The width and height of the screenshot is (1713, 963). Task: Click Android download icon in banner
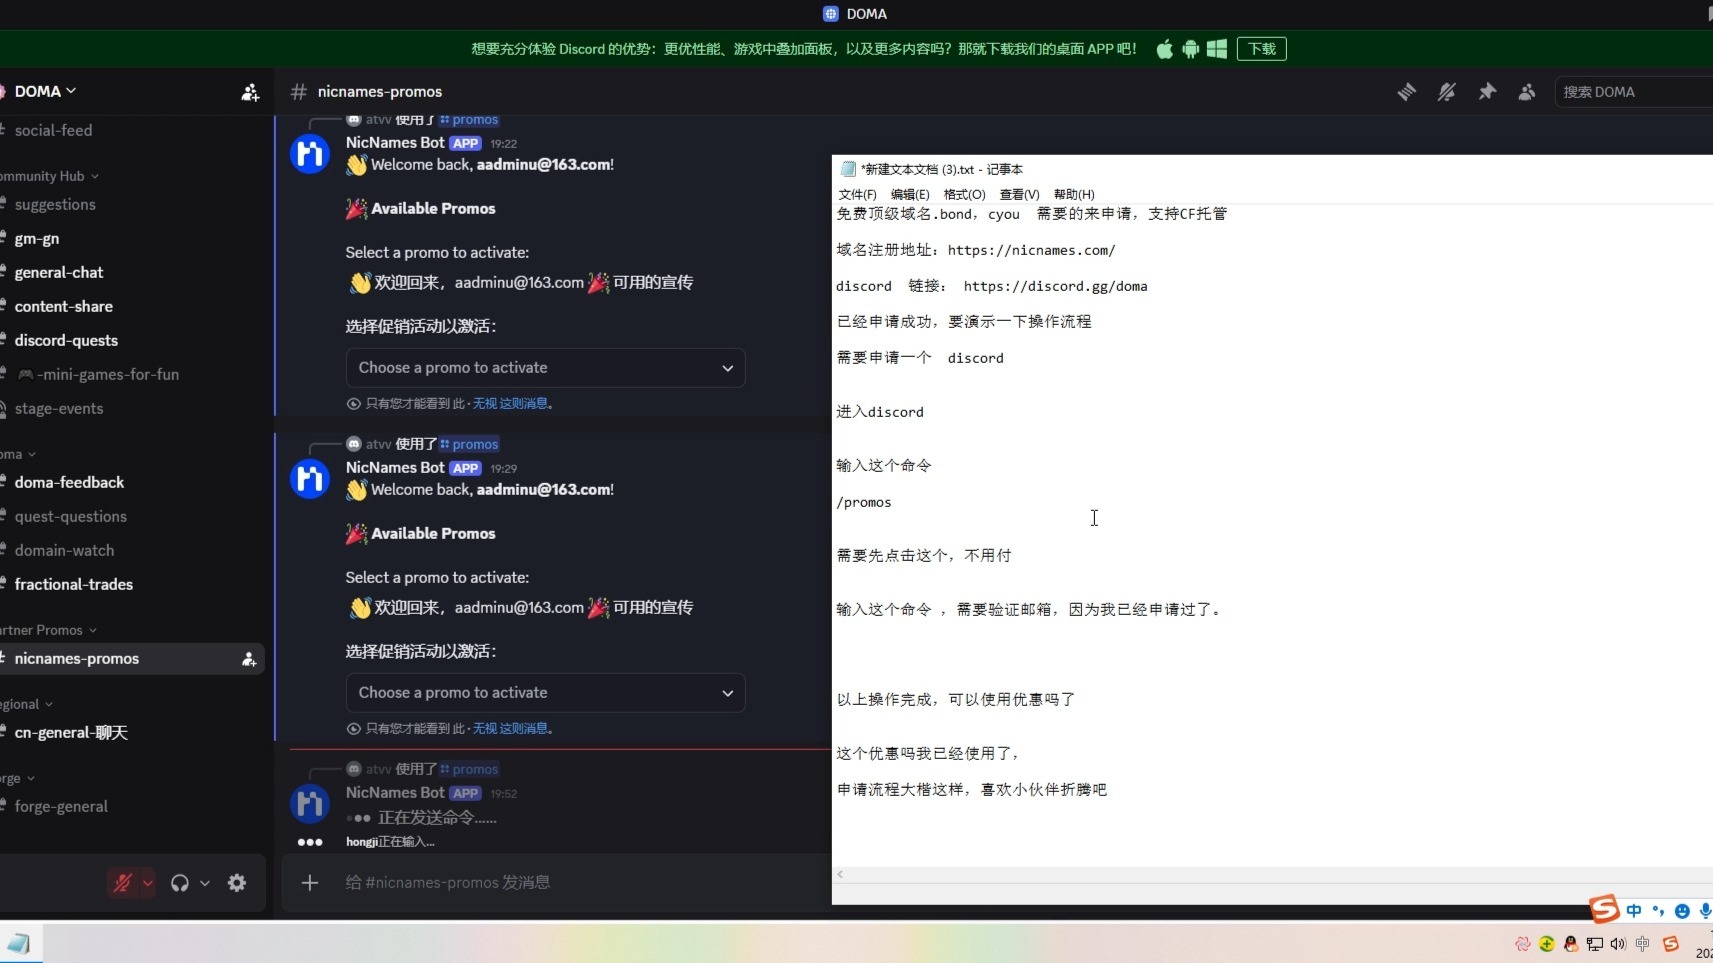(x=1190, y=49)
